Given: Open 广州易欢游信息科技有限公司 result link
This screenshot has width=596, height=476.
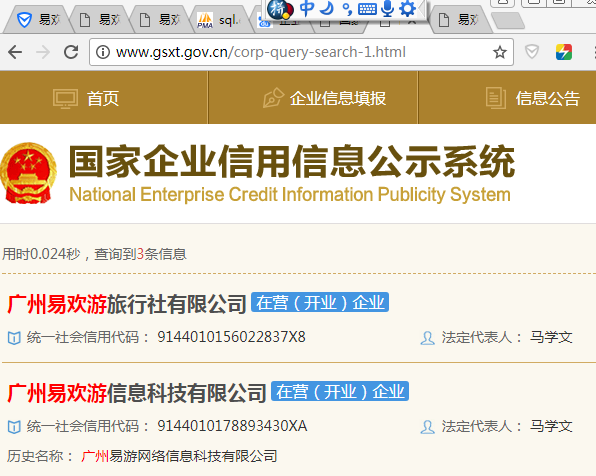Looking at the screenshot, I should click(x=137, y=393).
